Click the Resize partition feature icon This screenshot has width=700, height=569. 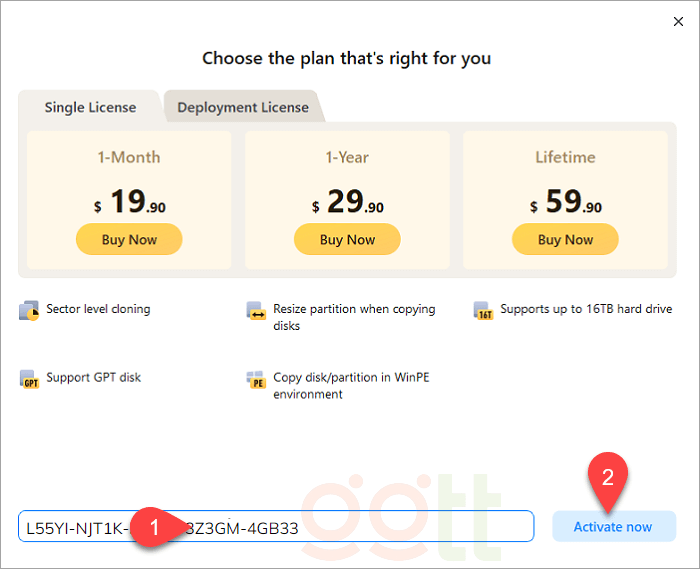256,311
